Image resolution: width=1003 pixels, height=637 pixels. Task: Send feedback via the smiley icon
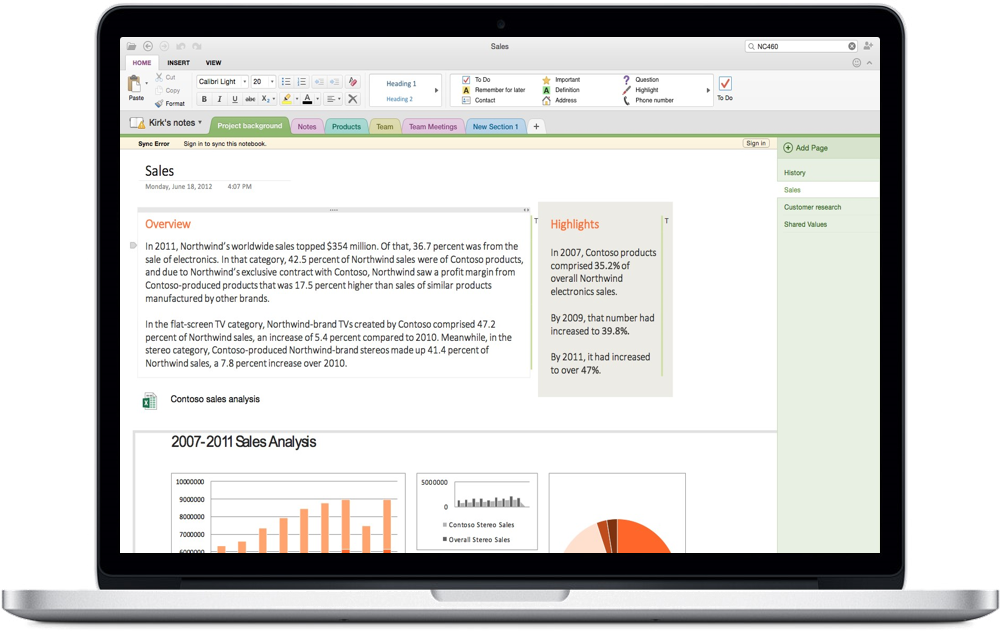[857, 63]
